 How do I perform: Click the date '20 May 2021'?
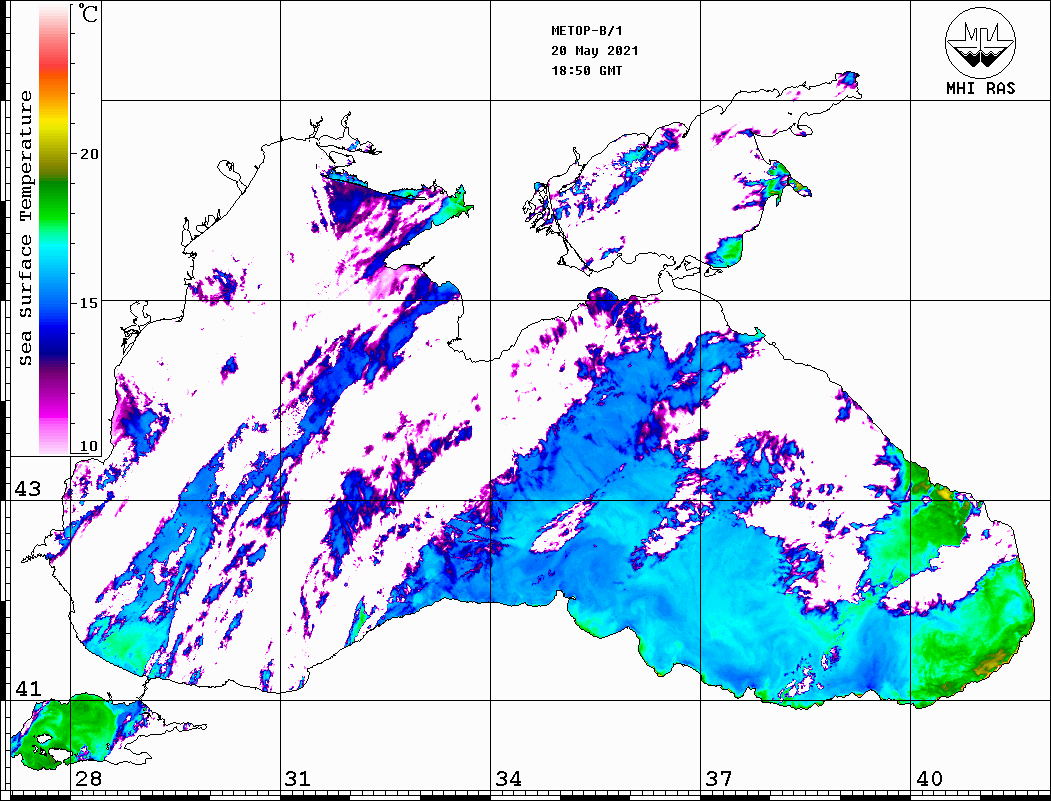point(595,51)
